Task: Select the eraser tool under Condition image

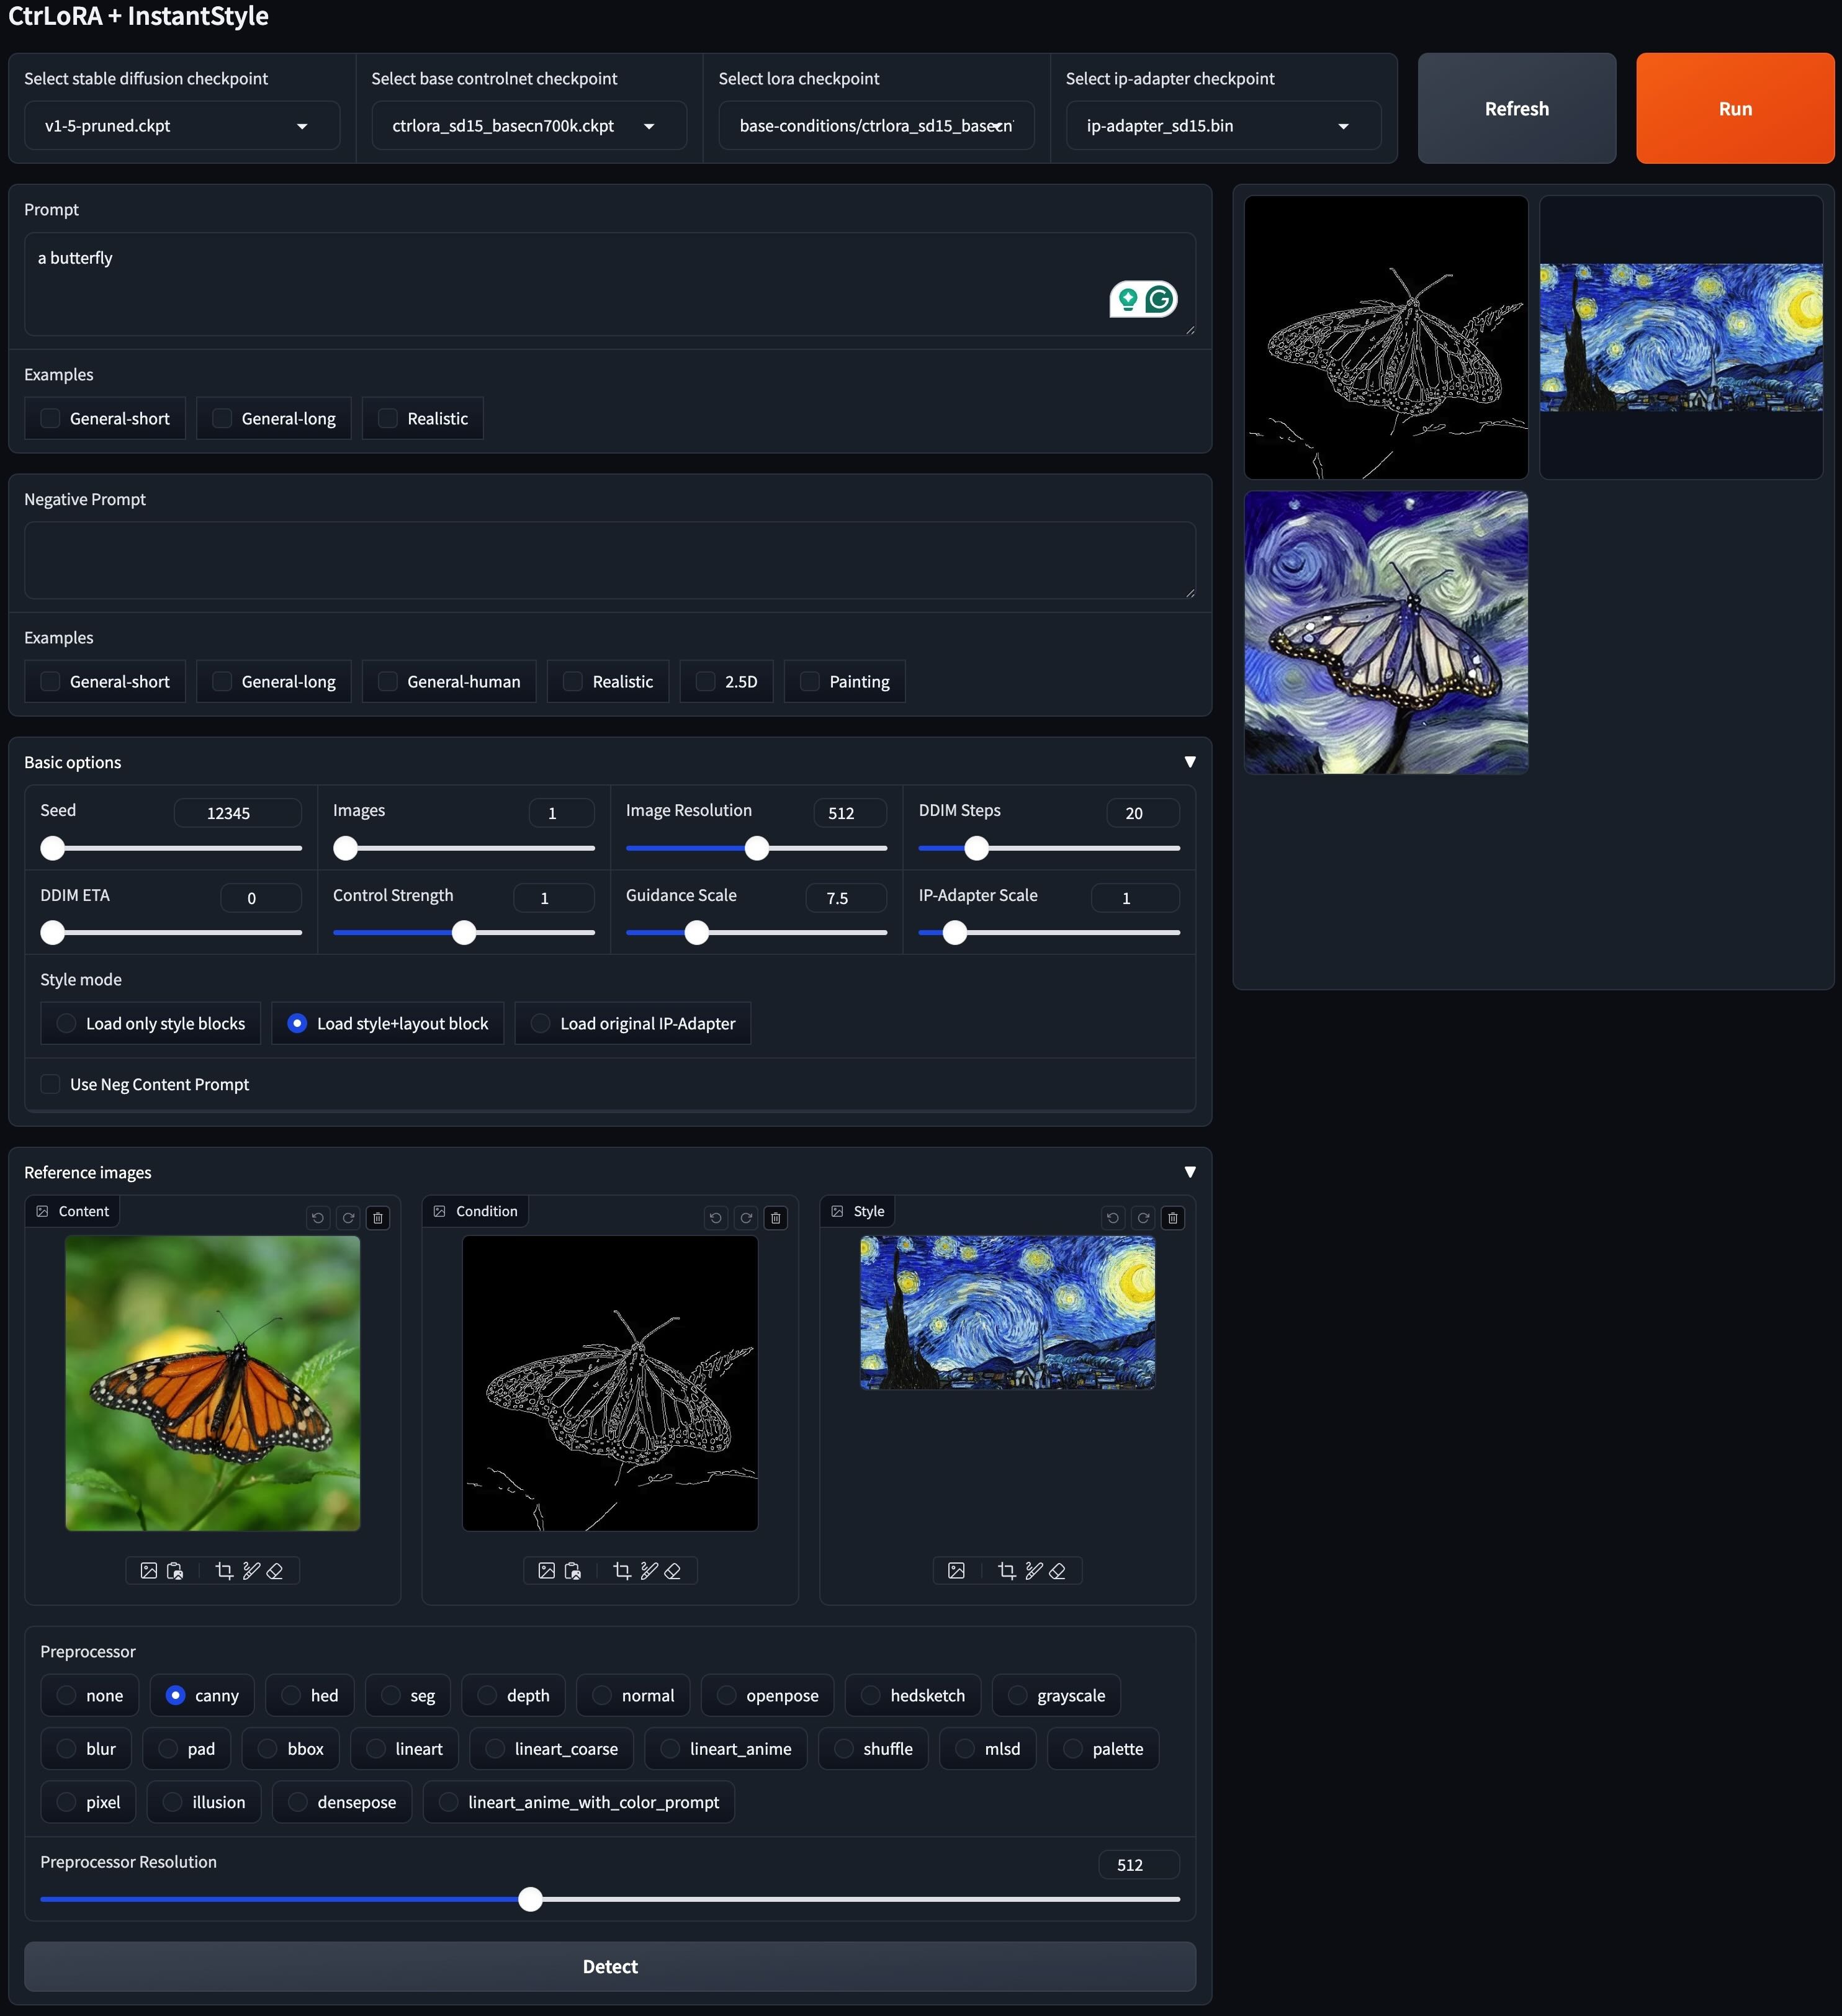Action: 673,1571
